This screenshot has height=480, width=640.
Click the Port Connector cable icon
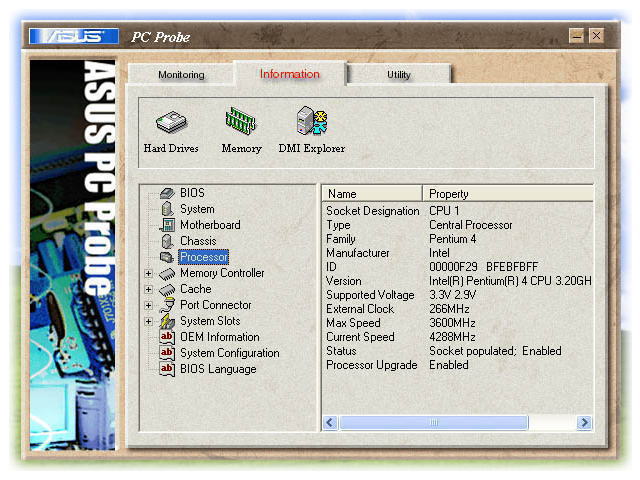click(167, 305)
